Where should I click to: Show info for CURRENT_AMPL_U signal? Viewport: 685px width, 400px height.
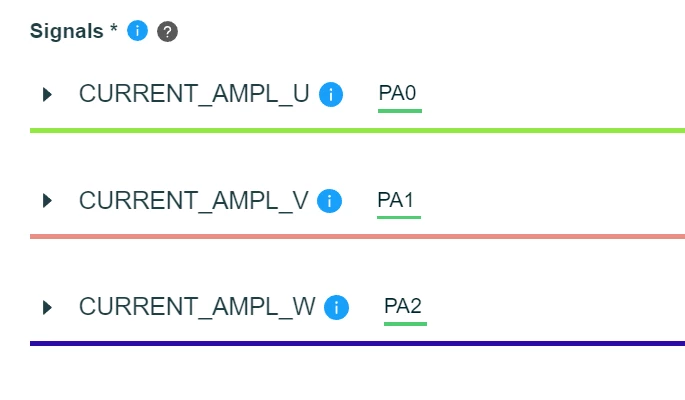331,94
